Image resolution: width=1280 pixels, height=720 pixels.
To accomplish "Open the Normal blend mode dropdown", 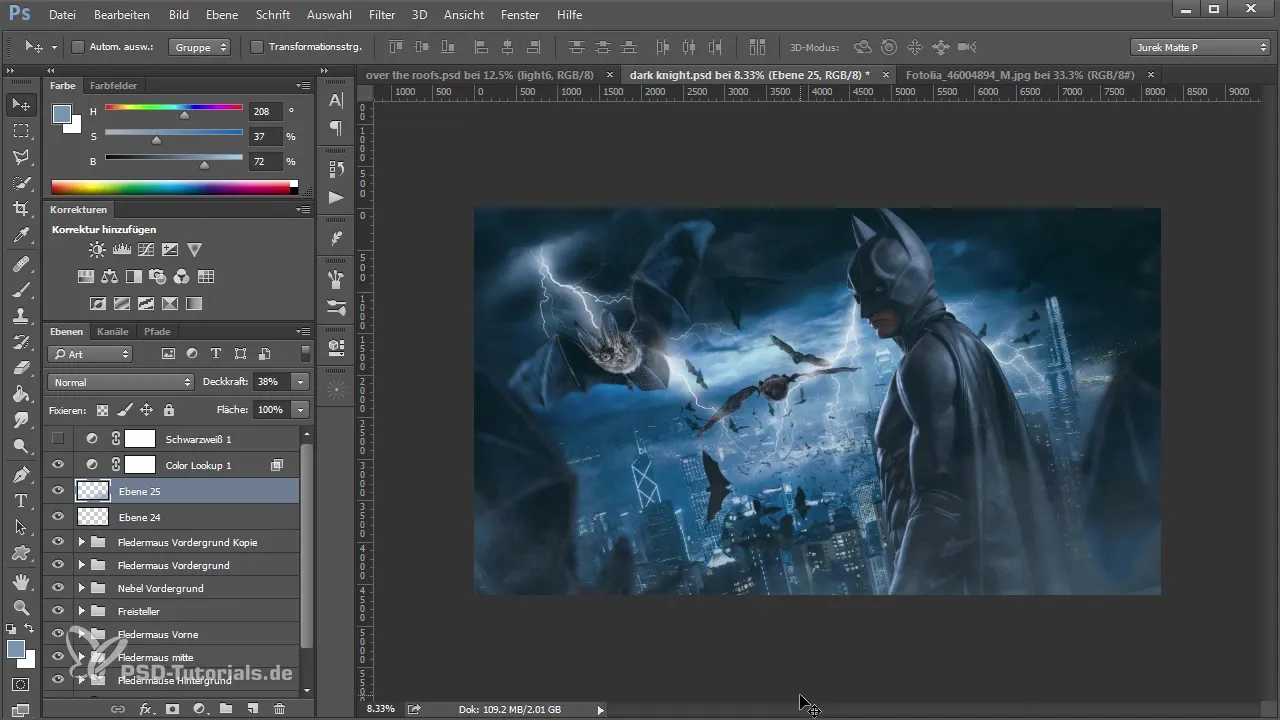I will [120, 382].
